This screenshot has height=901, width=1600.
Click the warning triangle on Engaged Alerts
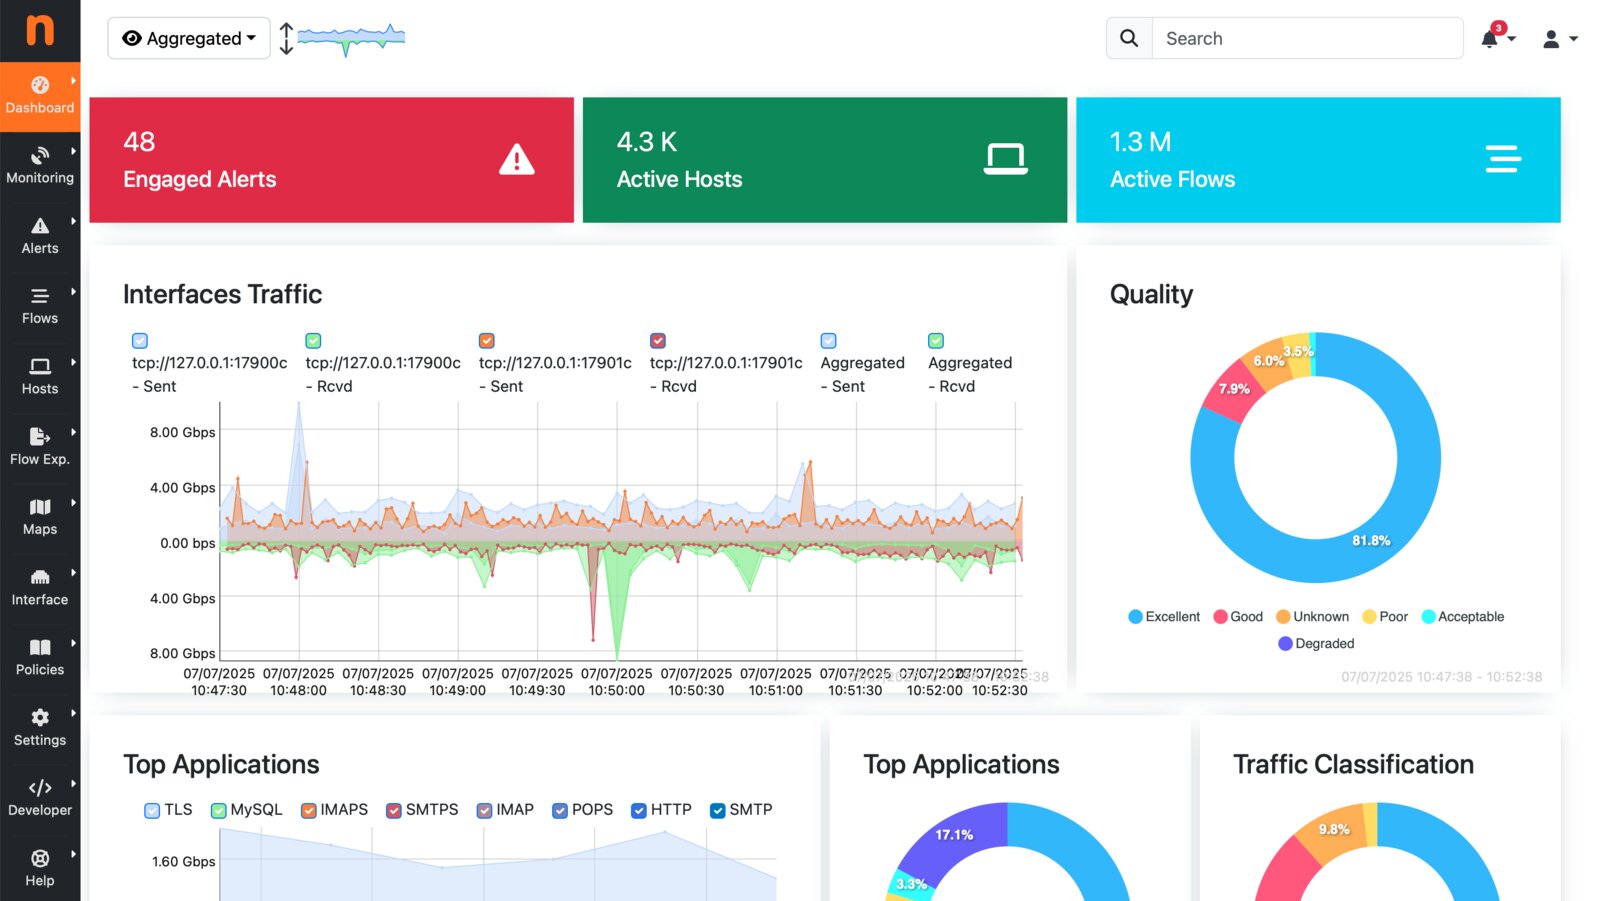[517, 159]
